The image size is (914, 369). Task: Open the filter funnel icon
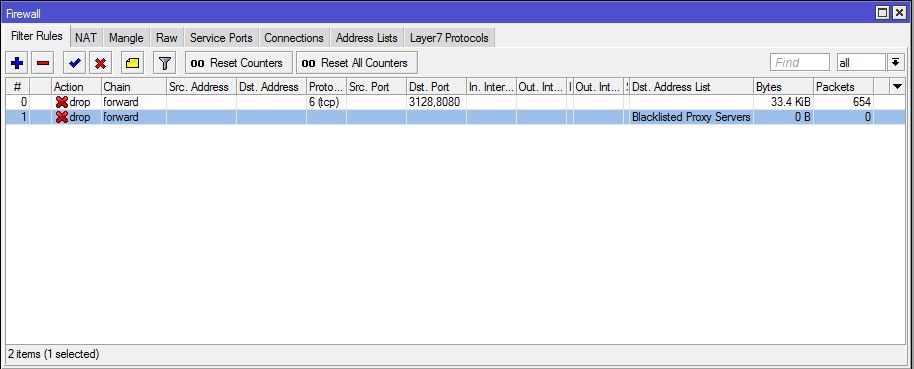coord(164,63)
